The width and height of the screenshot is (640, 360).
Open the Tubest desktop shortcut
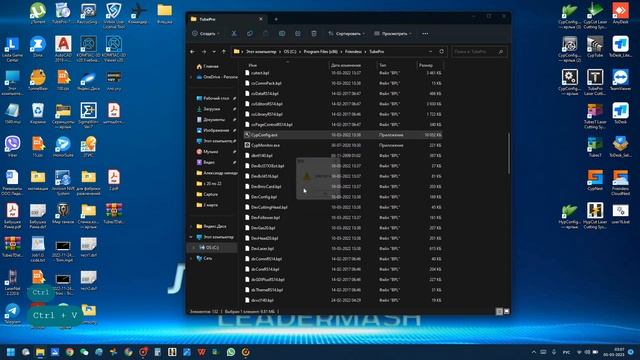click(x=595, y=147)
